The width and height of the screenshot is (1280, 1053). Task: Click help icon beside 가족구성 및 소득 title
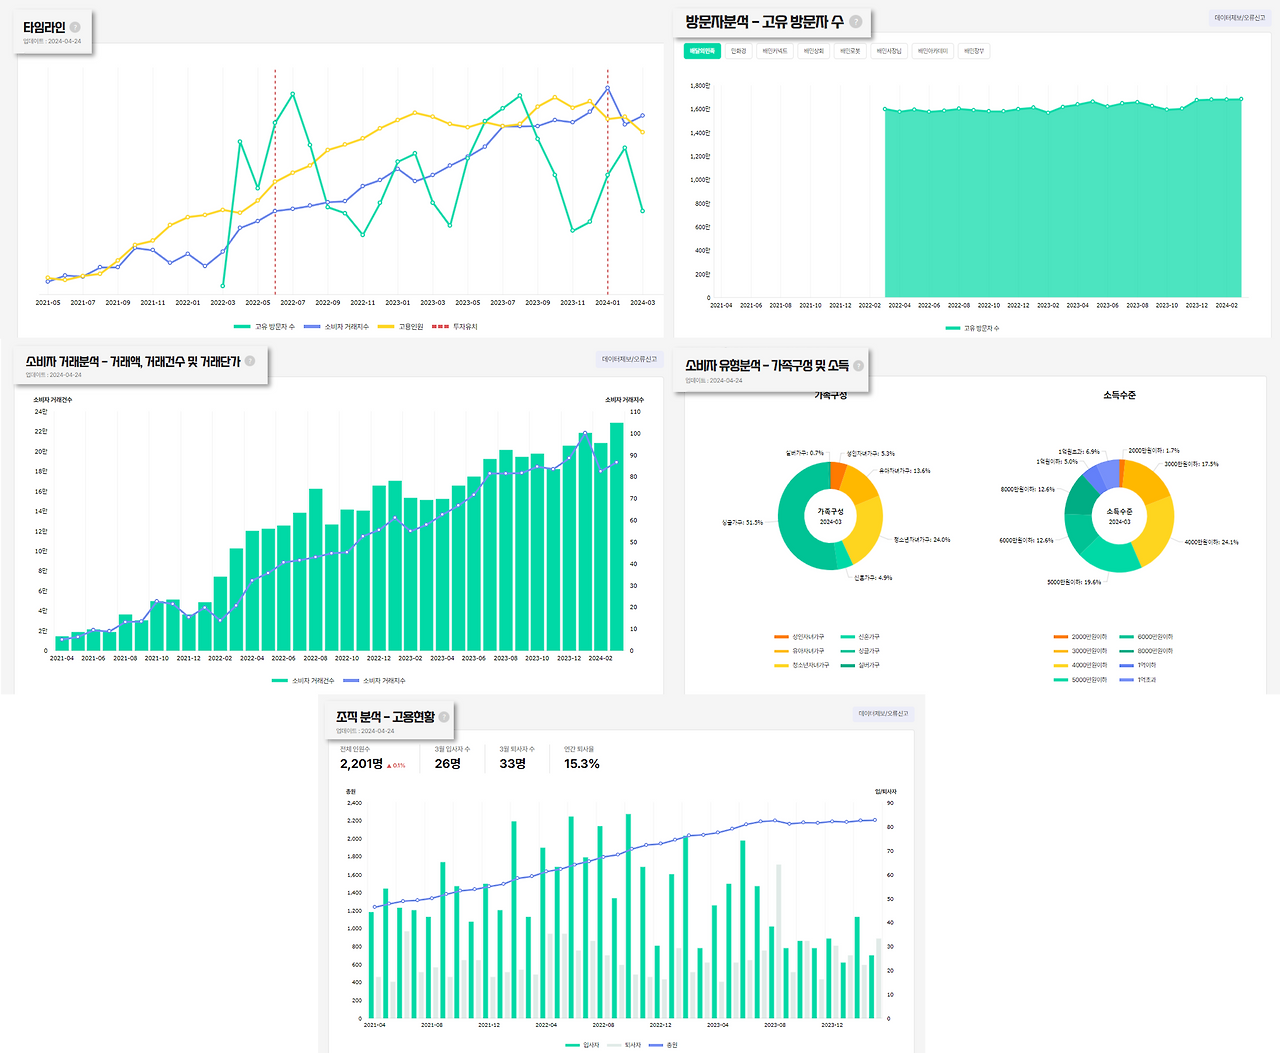coord(858,365)
